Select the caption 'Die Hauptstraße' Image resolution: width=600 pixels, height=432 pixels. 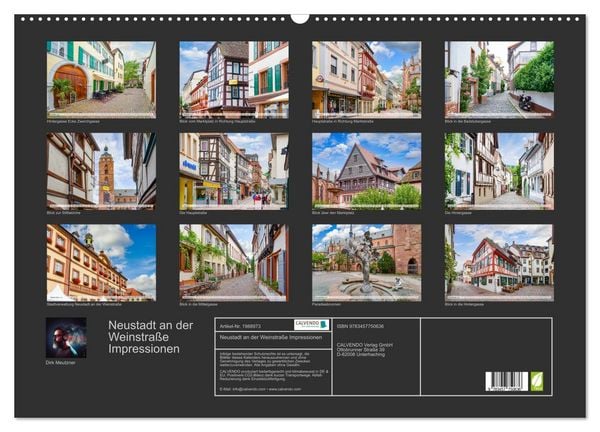193,213
